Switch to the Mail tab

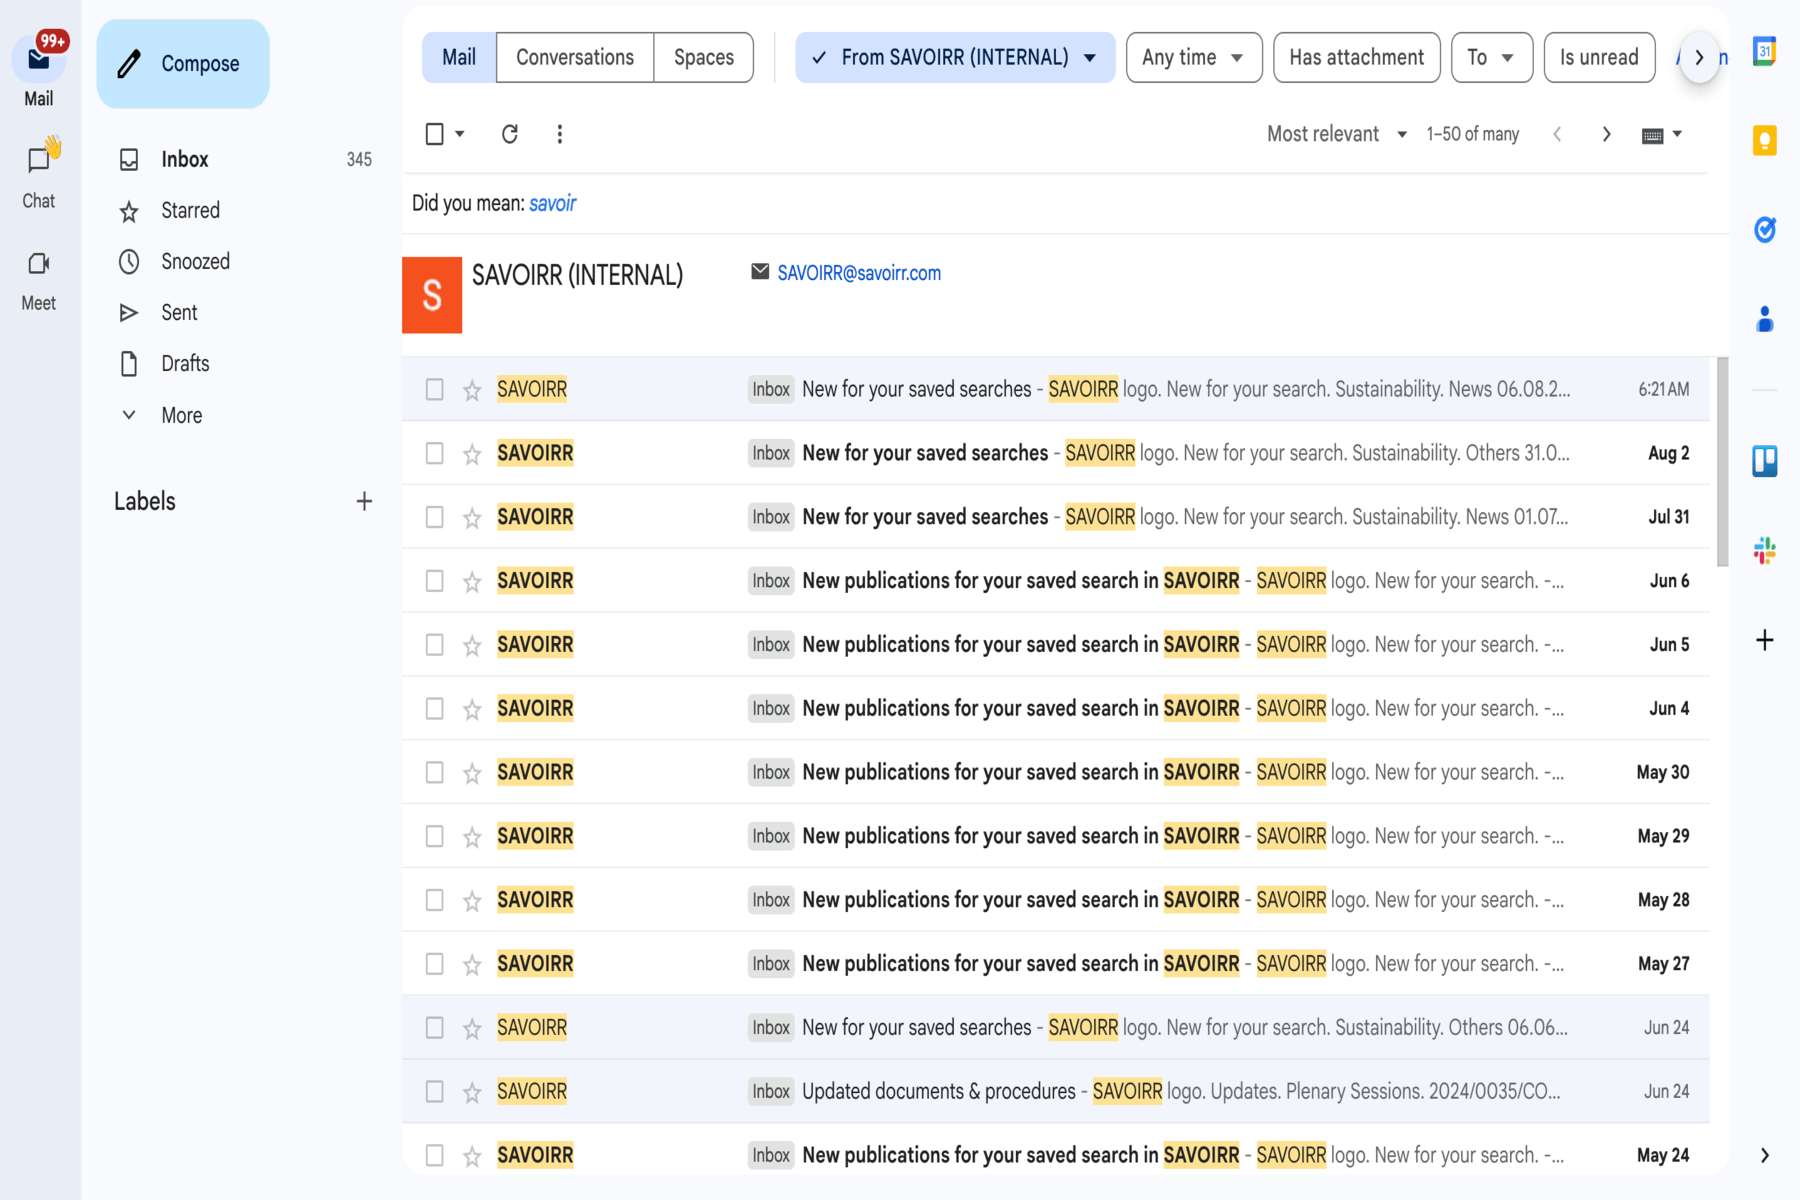tap(459, 57)
